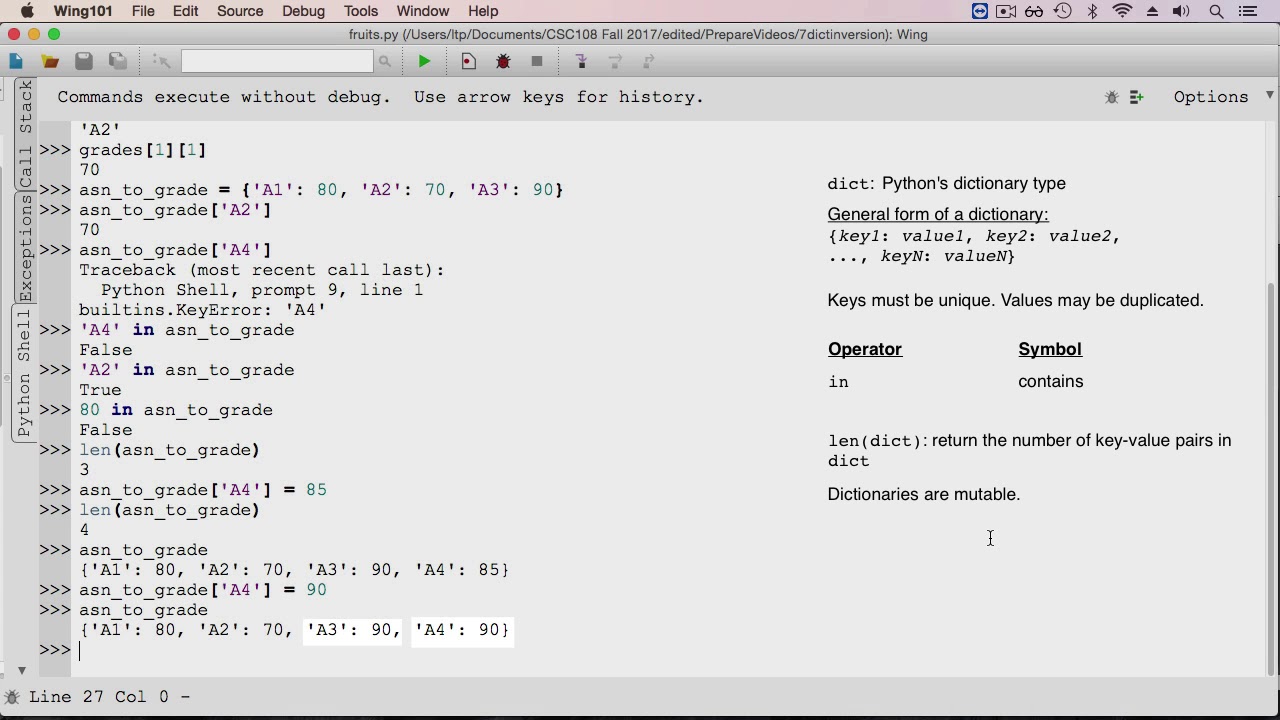
Task: Click the page icon with red dot
Action: [x=468, y=62]
